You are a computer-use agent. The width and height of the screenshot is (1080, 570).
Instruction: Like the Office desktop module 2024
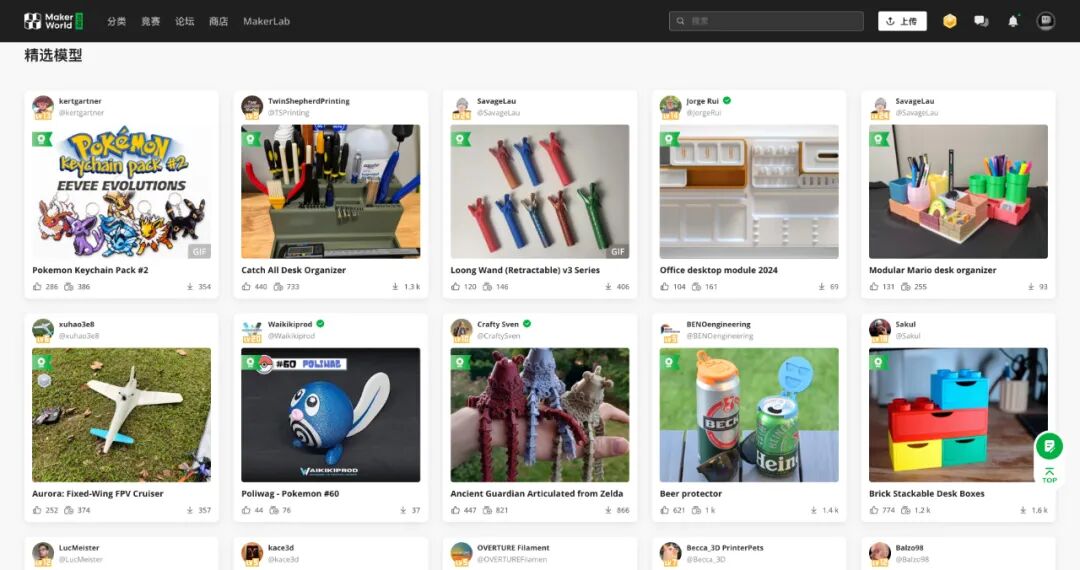(x=665, y=286)
